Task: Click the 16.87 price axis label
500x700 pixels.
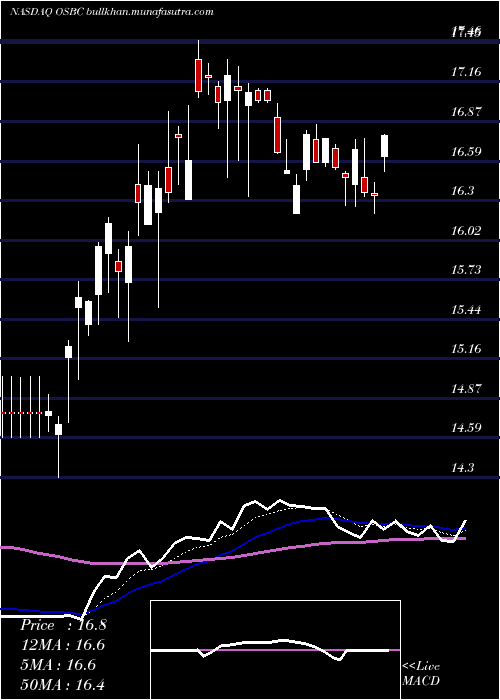Action: tap(466, 112)
